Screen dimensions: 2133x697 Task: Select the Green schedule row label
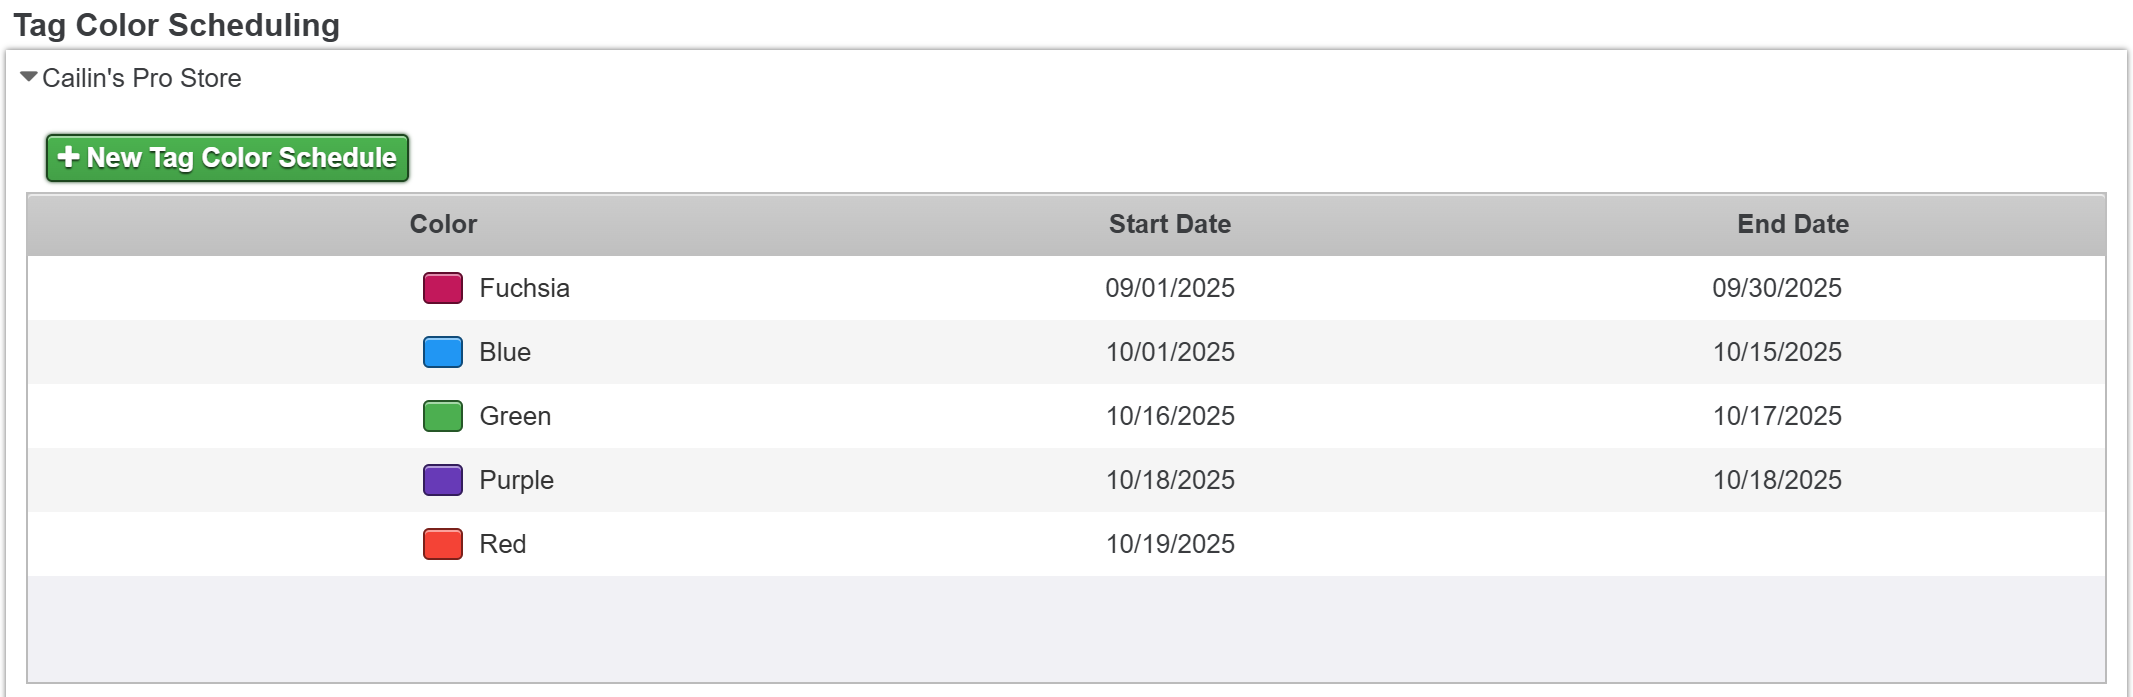[x=515, y=416]
